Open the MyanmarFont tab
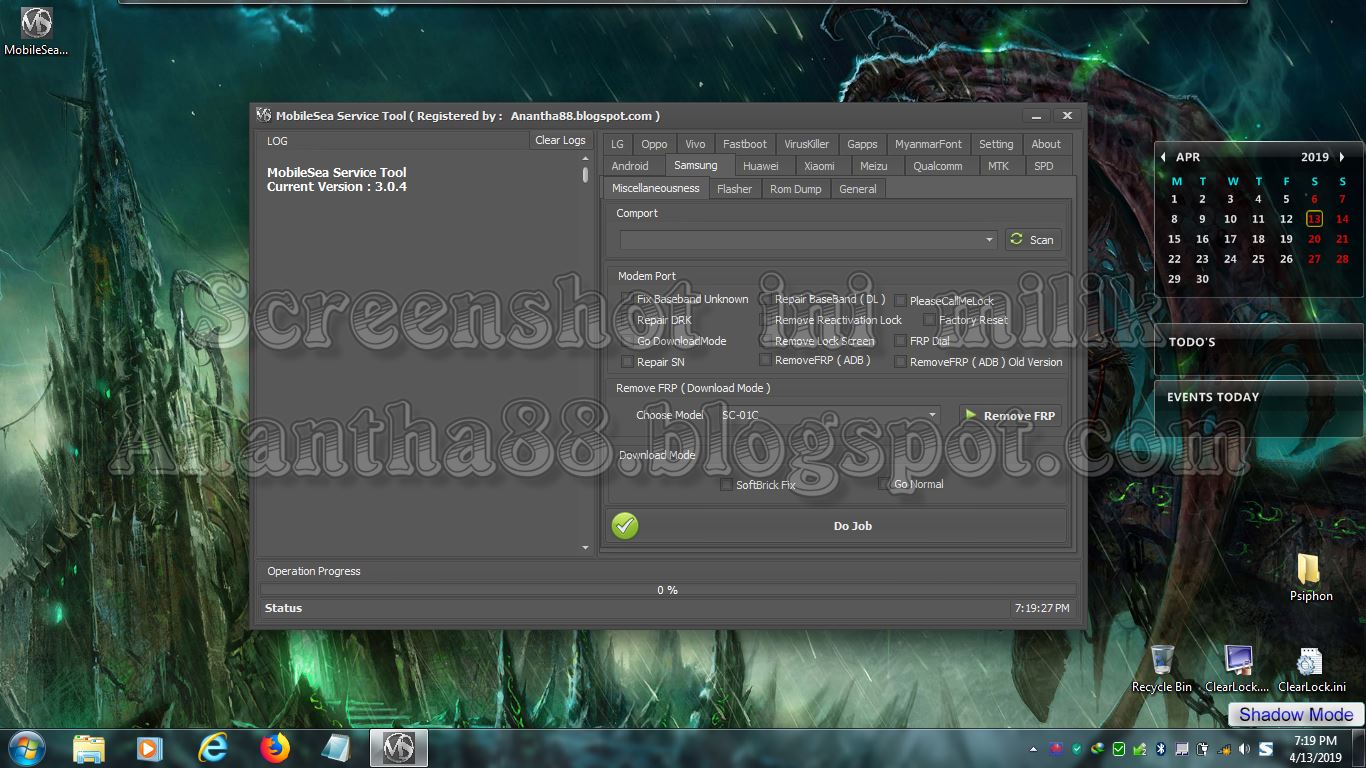1366x768 pixels. [928, 144]
